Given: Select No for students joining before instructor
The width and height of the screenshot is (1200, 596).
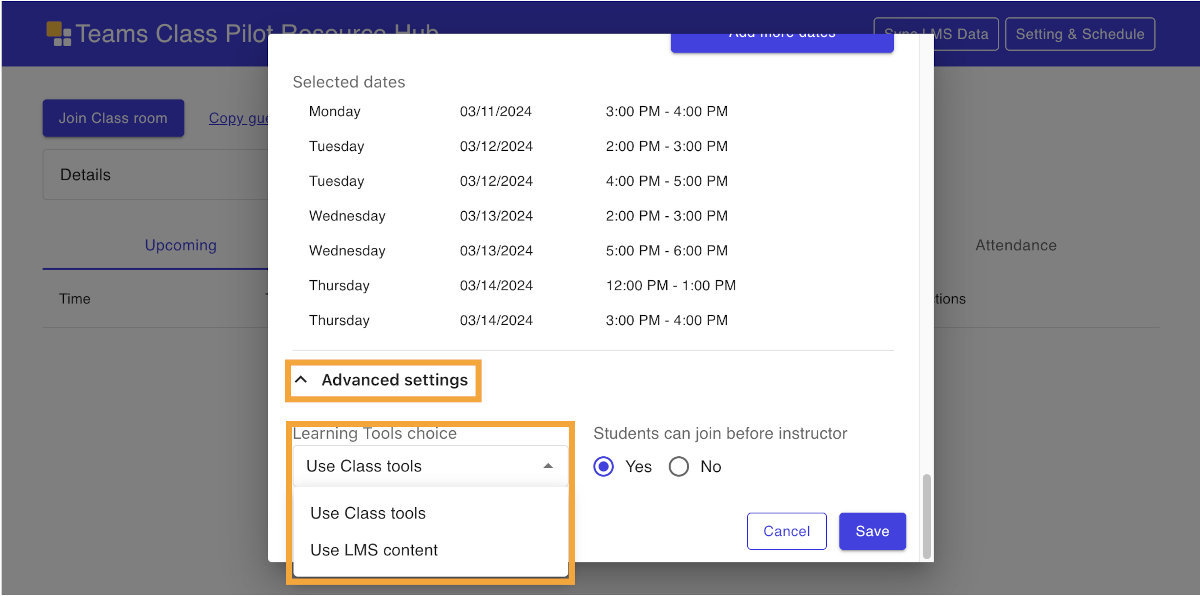Looking at the screenshot, I should (679, 467).
